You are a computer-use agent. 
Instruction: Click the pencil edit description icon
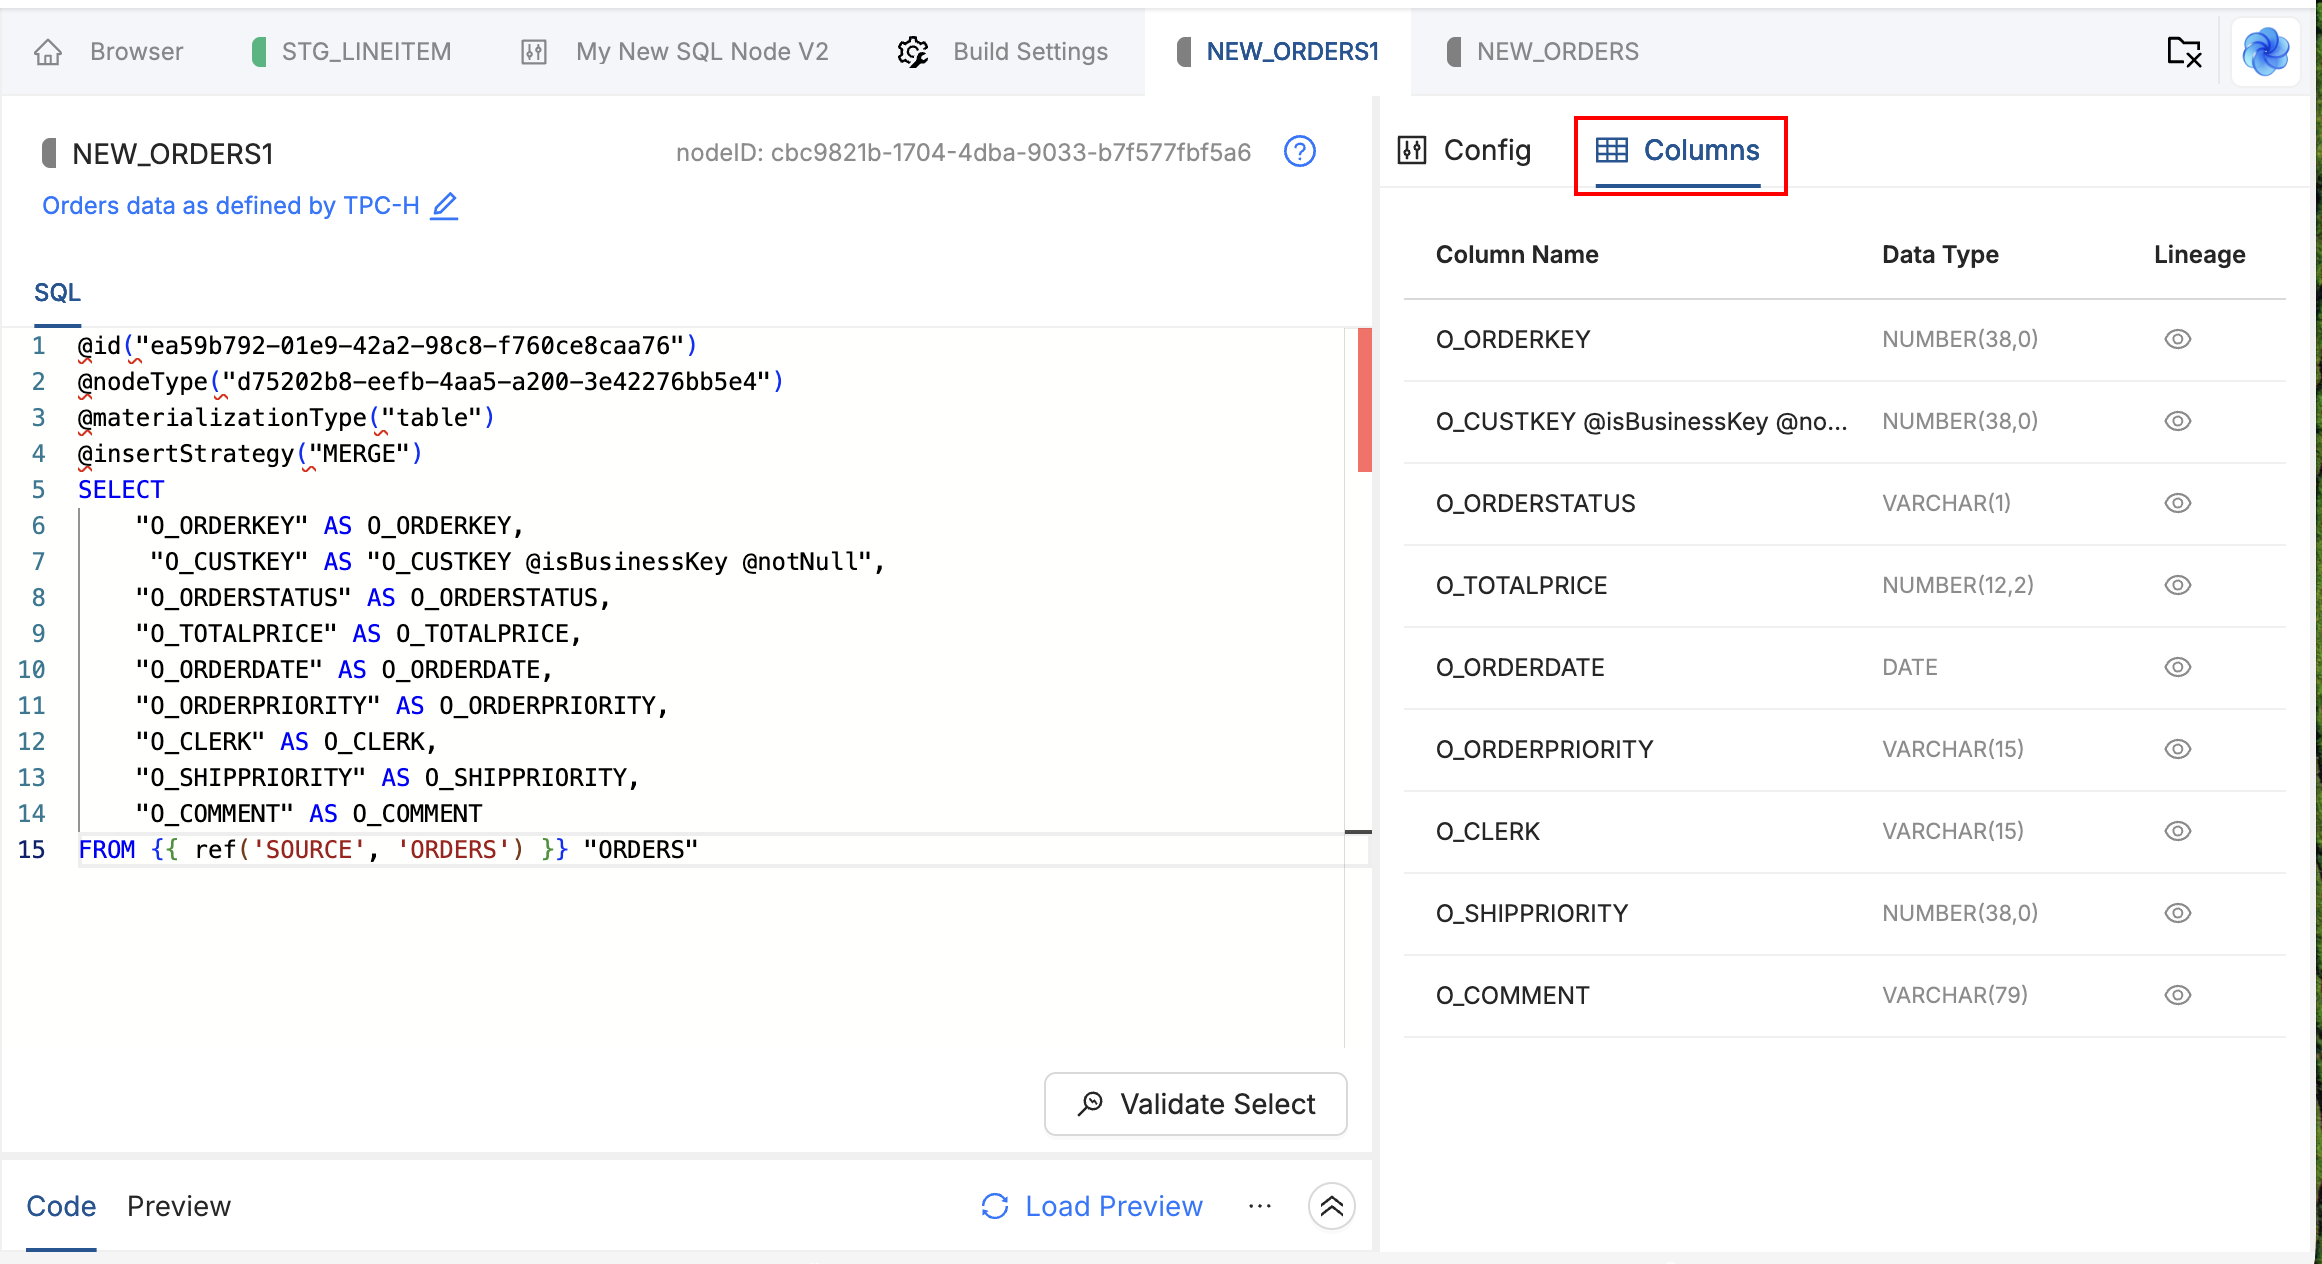point(444,205)
